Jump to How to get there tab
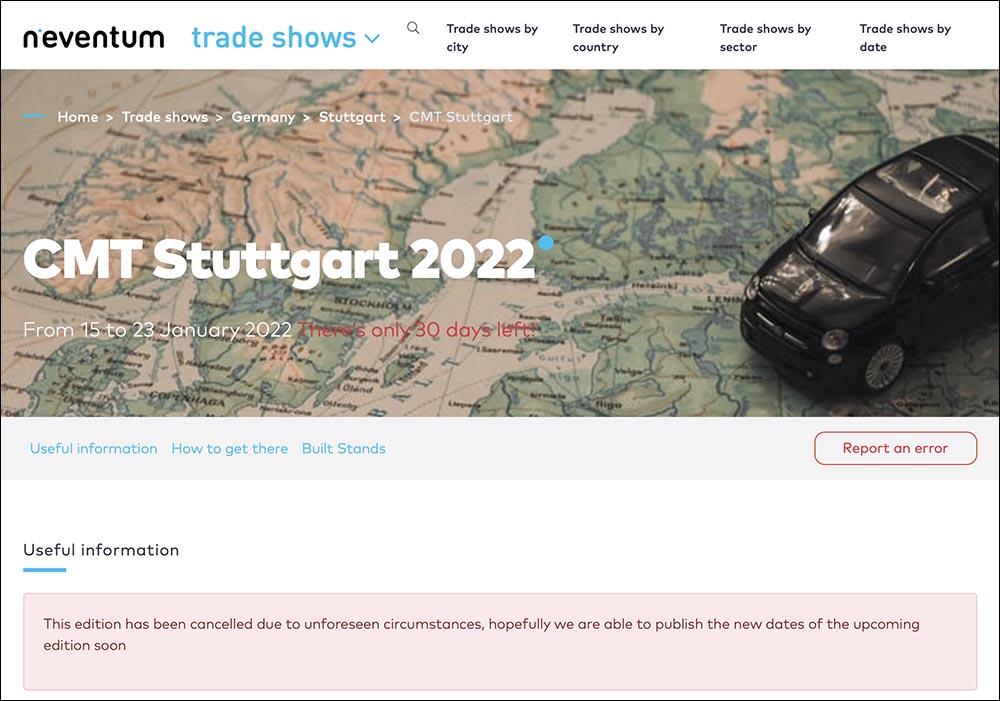This screenshot has width=1000, height=701. (x=230, y=448)
